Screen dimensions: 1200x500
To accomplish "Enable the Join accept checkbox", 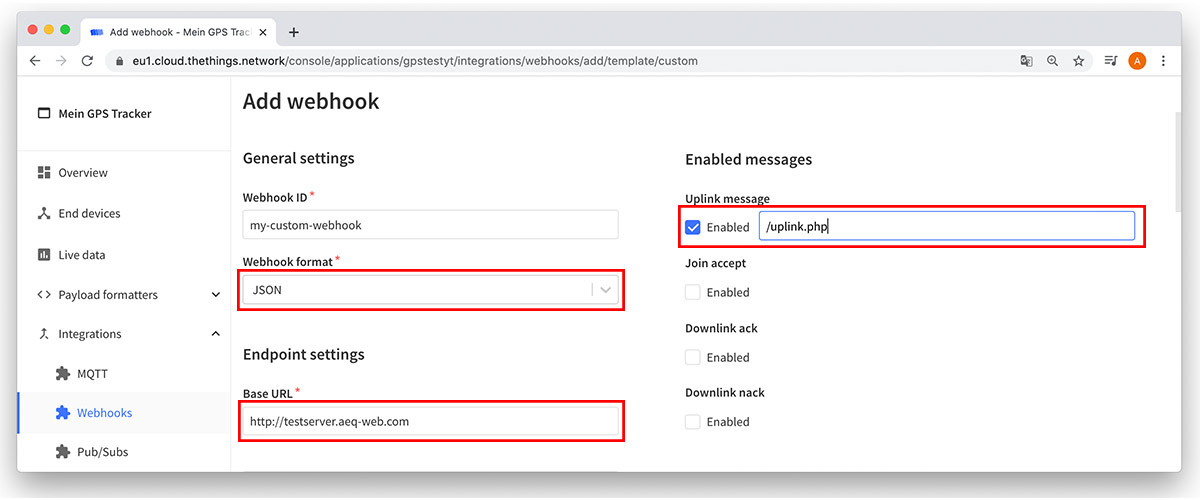I will click(x=693, y=292).
